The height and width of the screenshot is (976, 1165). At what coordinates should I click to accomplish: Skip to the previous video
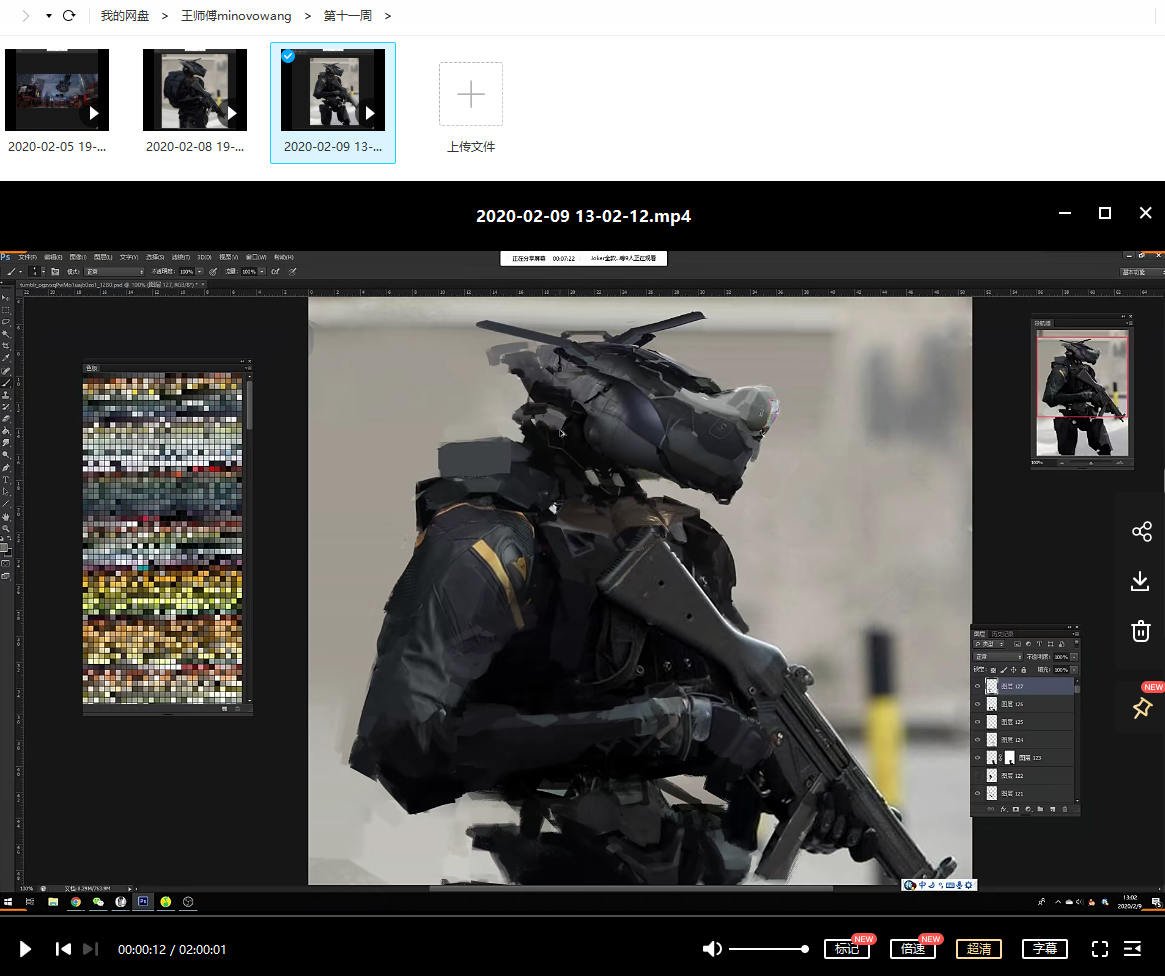(63, 949)
